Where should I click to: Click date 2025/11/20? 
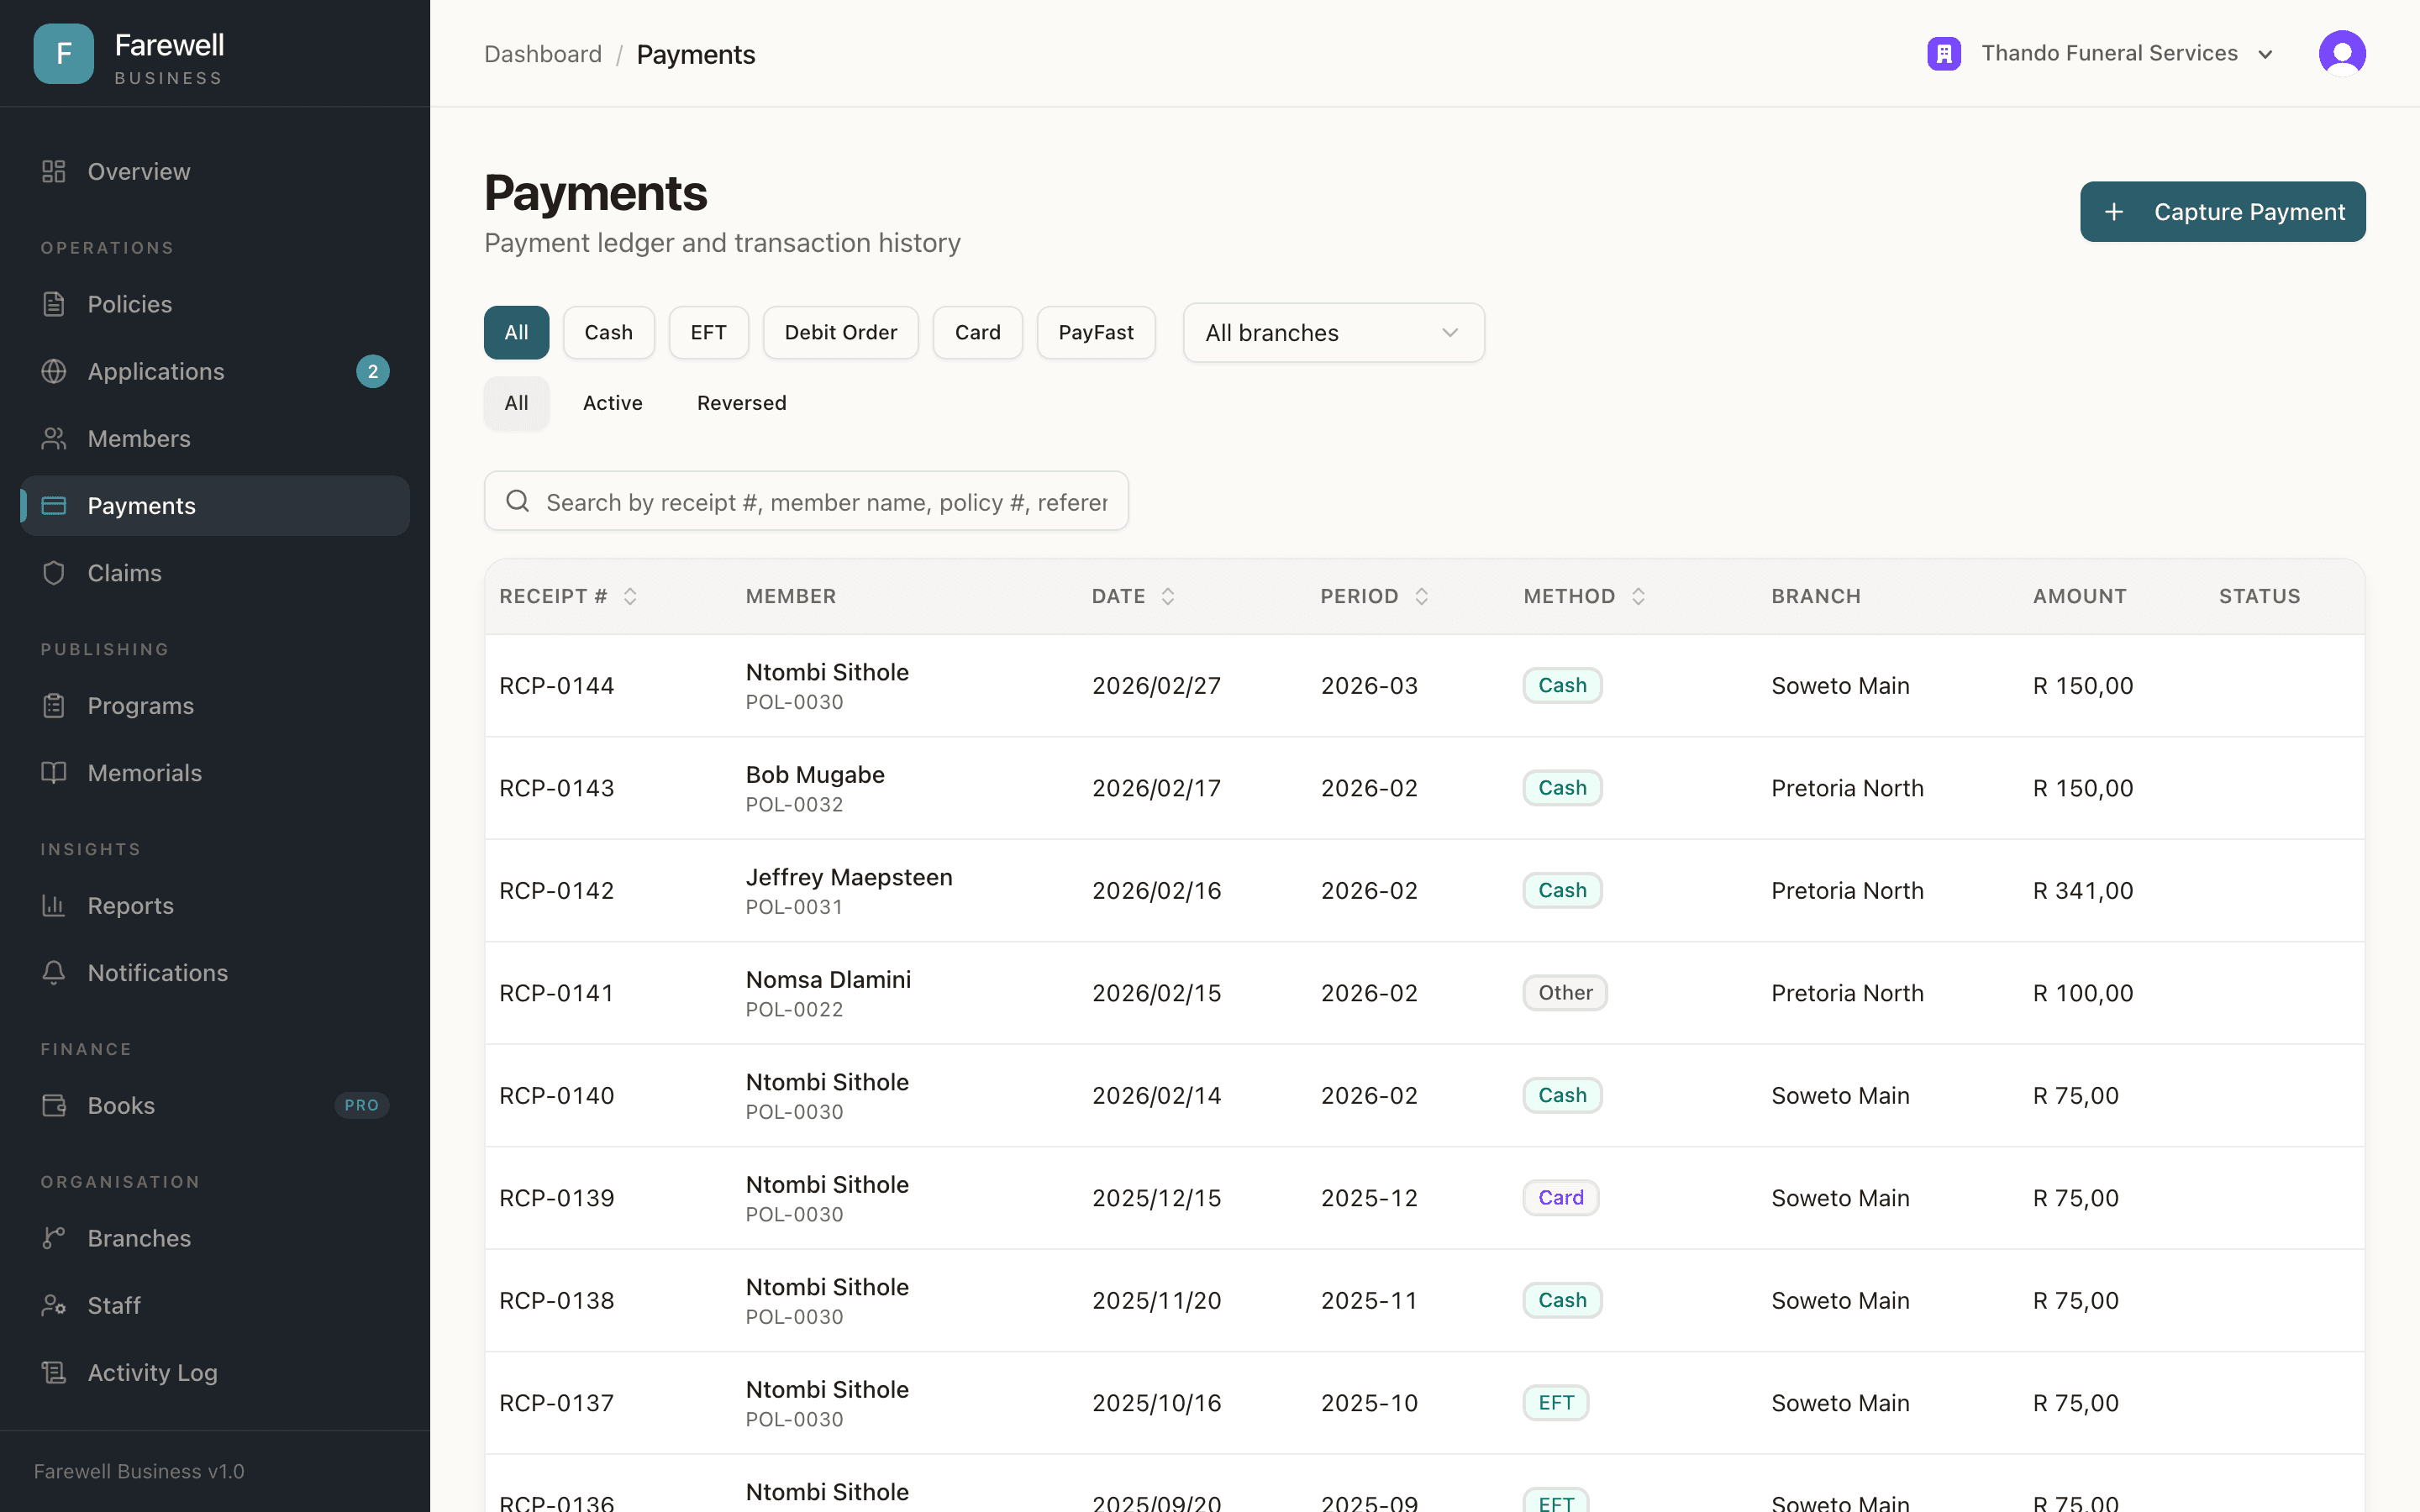(1156, 1301)
